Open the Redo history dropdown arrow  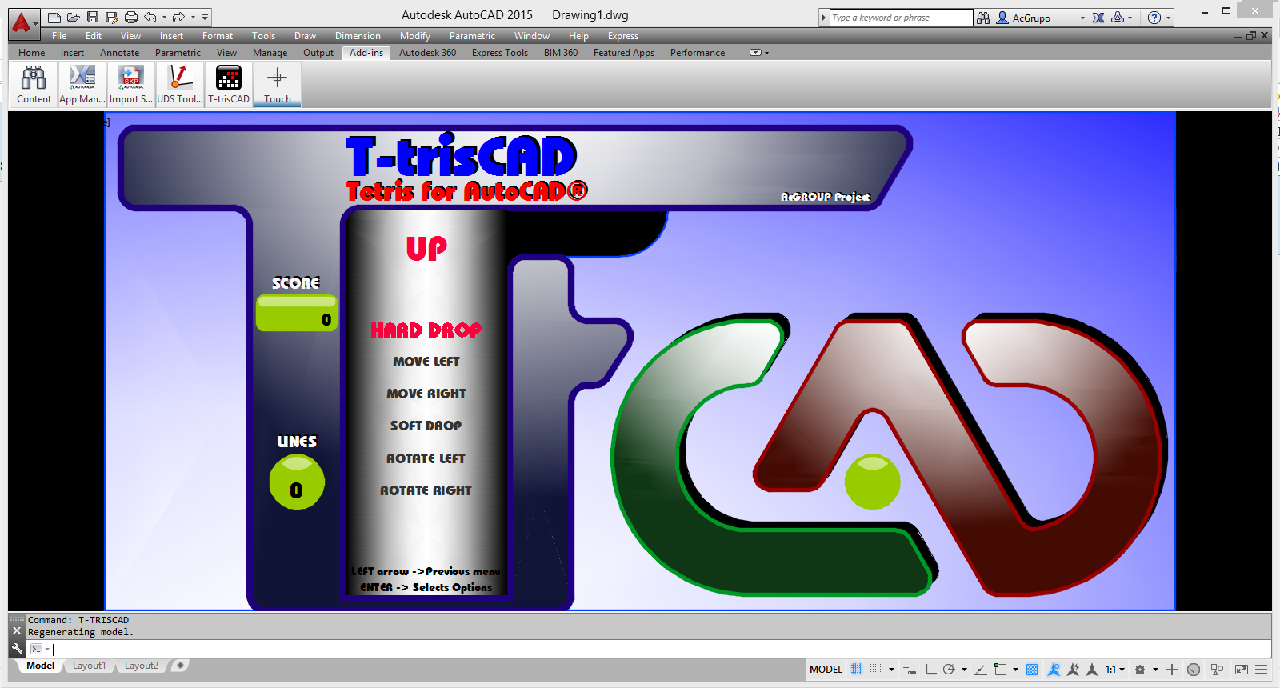(x=193, y=17)
